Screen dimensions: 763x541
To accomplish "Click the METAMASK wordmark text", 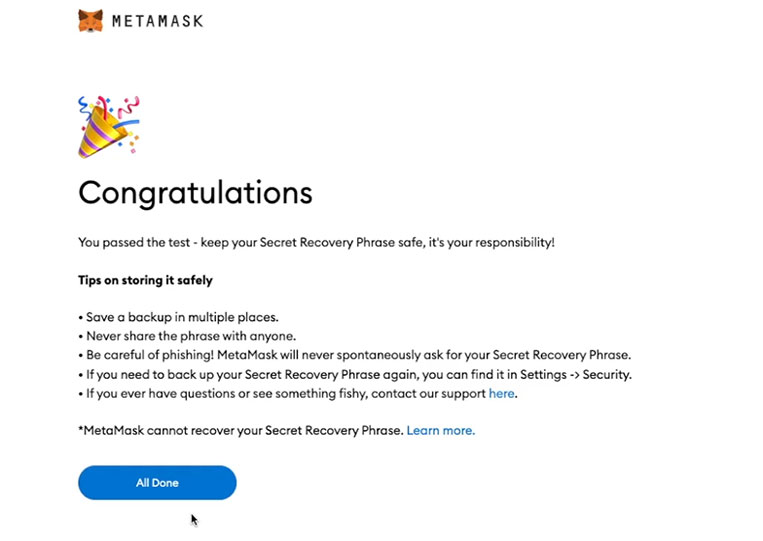I will pyautogui.click(x=158, y=21).
